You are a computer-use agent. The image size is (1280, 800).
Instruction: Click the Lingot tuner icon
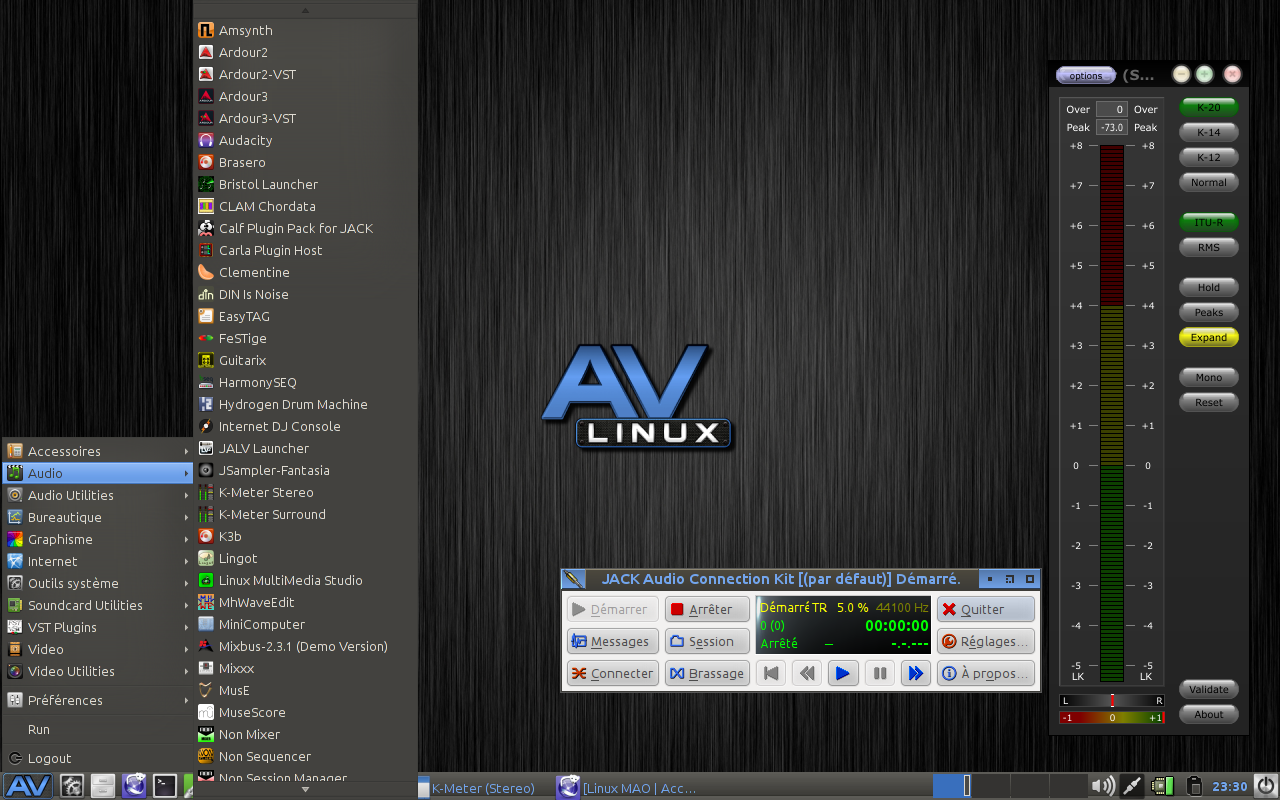click(206, 558)
